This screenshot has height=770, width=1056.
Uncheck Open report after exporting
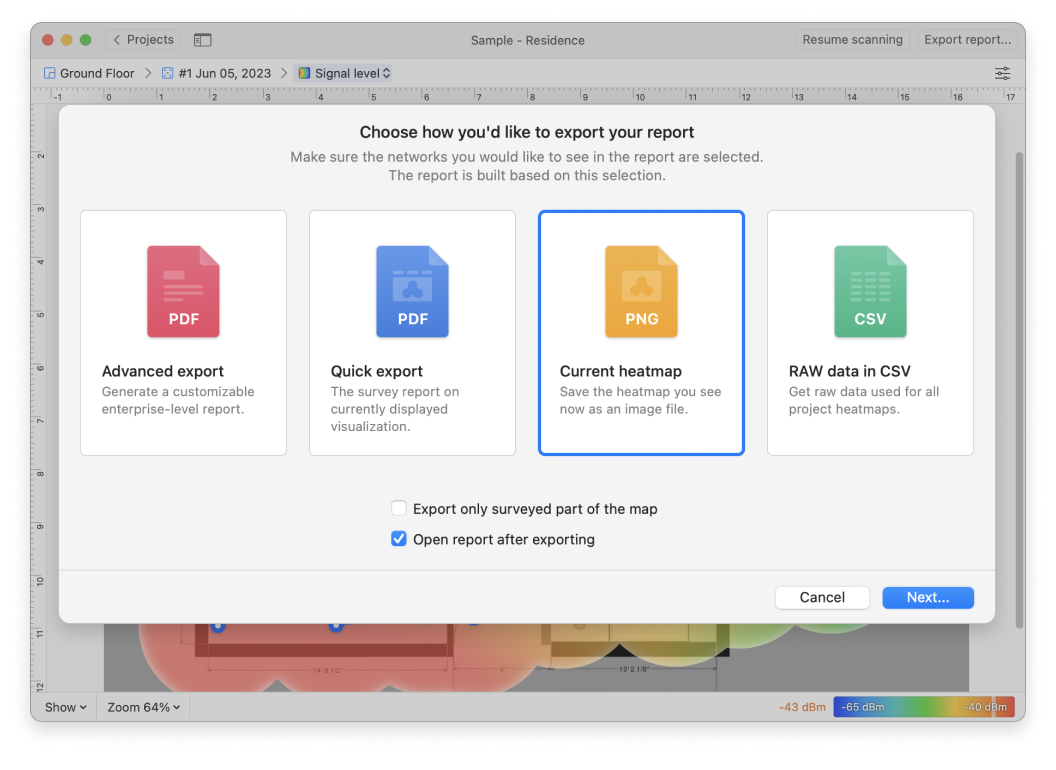pos(399,540)
